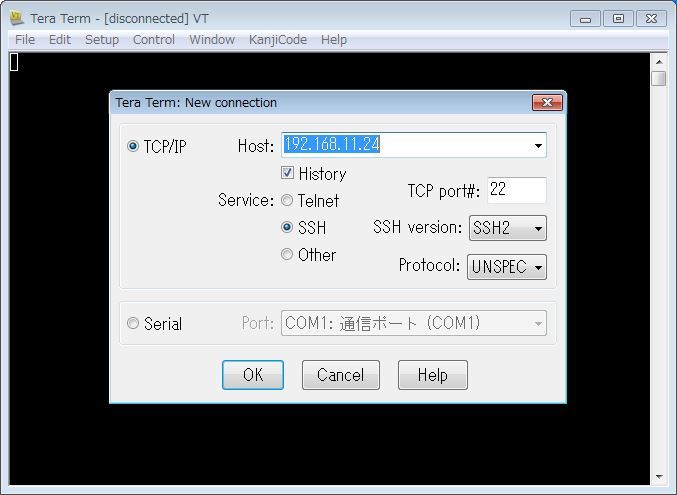Close the main Tera Term window

point(651,19)
